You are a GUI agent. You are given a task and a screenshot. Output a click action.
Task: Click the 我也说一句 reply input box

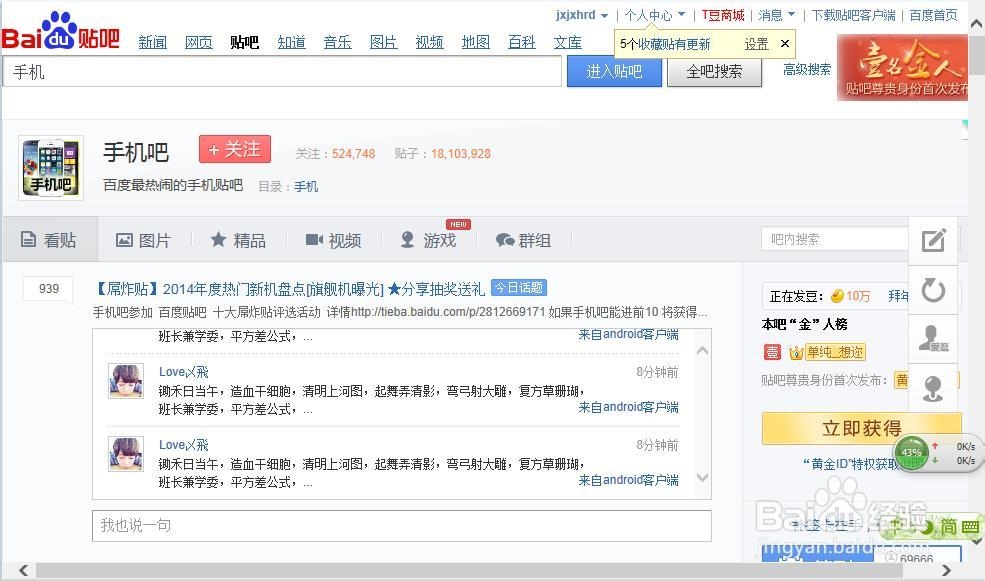click(402, 526)
